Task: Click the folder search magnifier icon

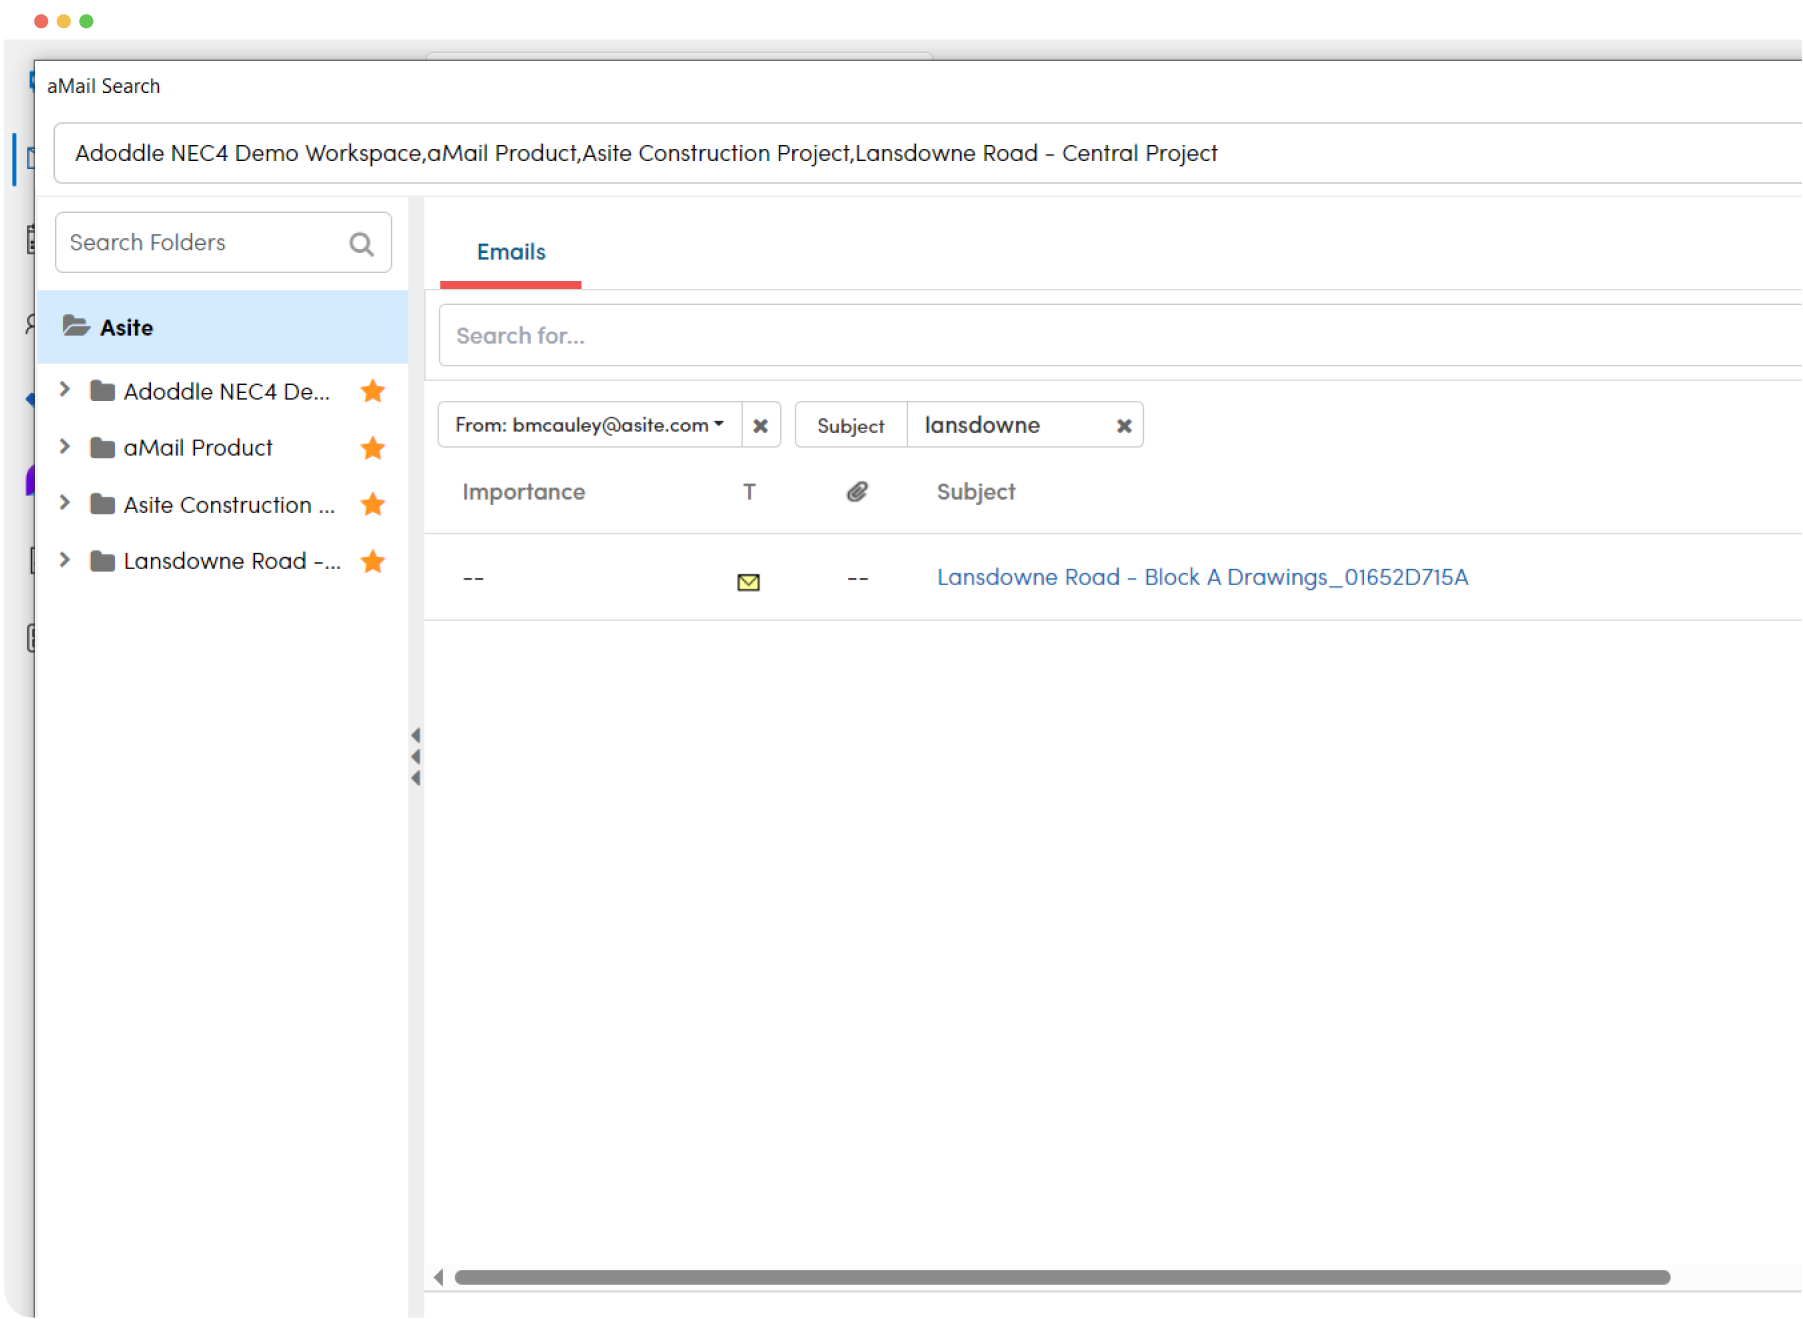Action: click(361, 243)
